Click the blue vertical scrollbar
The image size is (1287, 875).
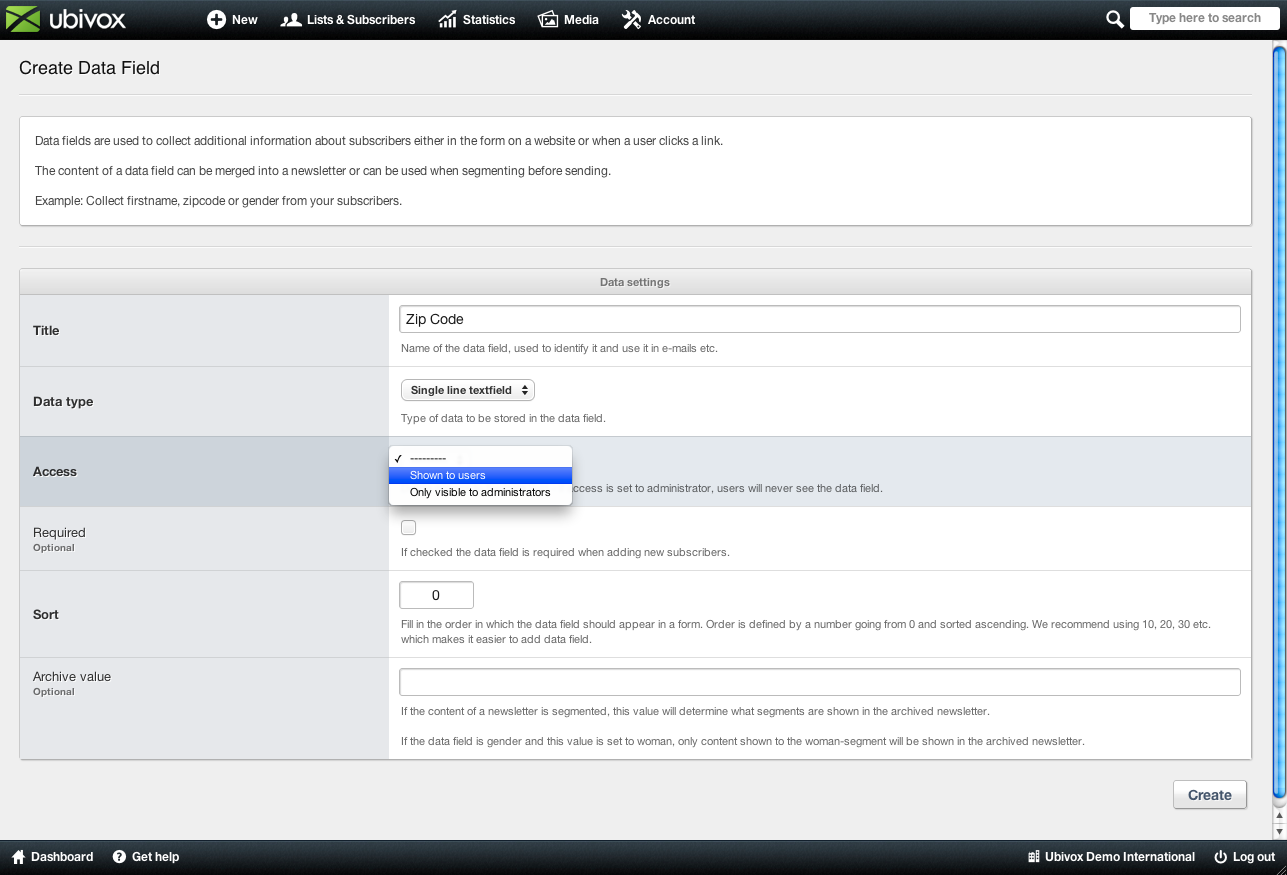tap(1279, 422)
